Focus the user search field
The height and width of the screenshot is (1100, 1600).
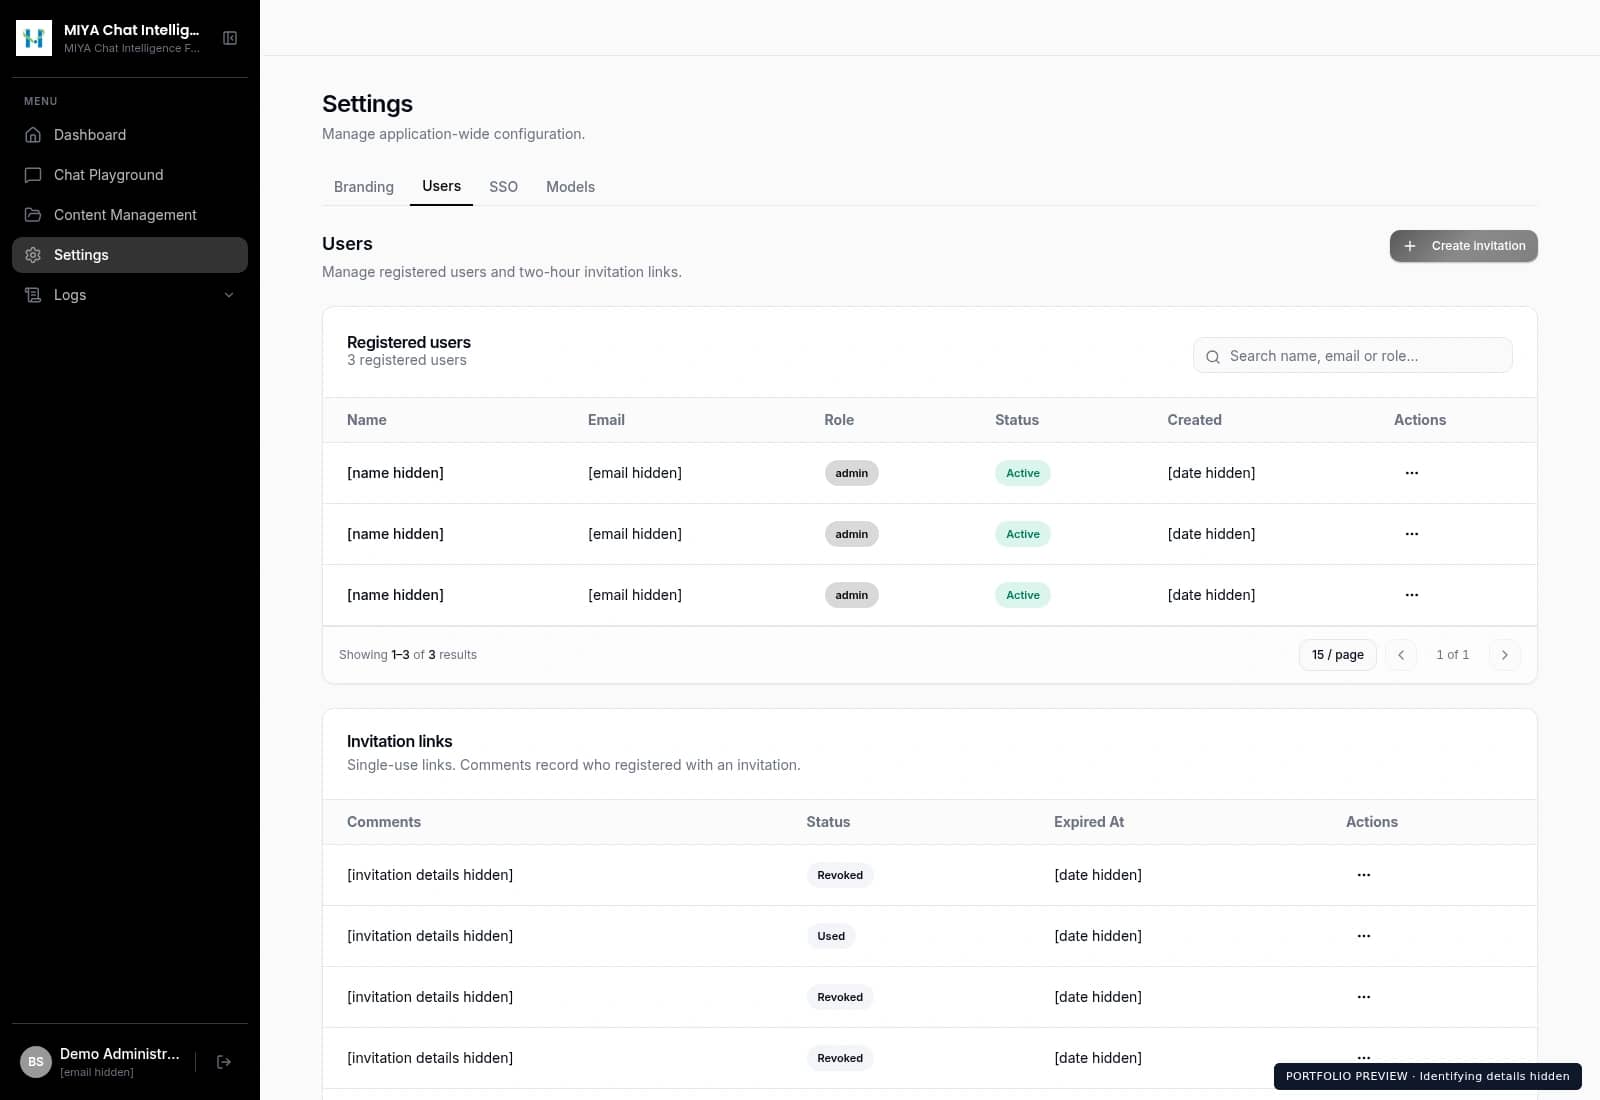[1353, 356]
